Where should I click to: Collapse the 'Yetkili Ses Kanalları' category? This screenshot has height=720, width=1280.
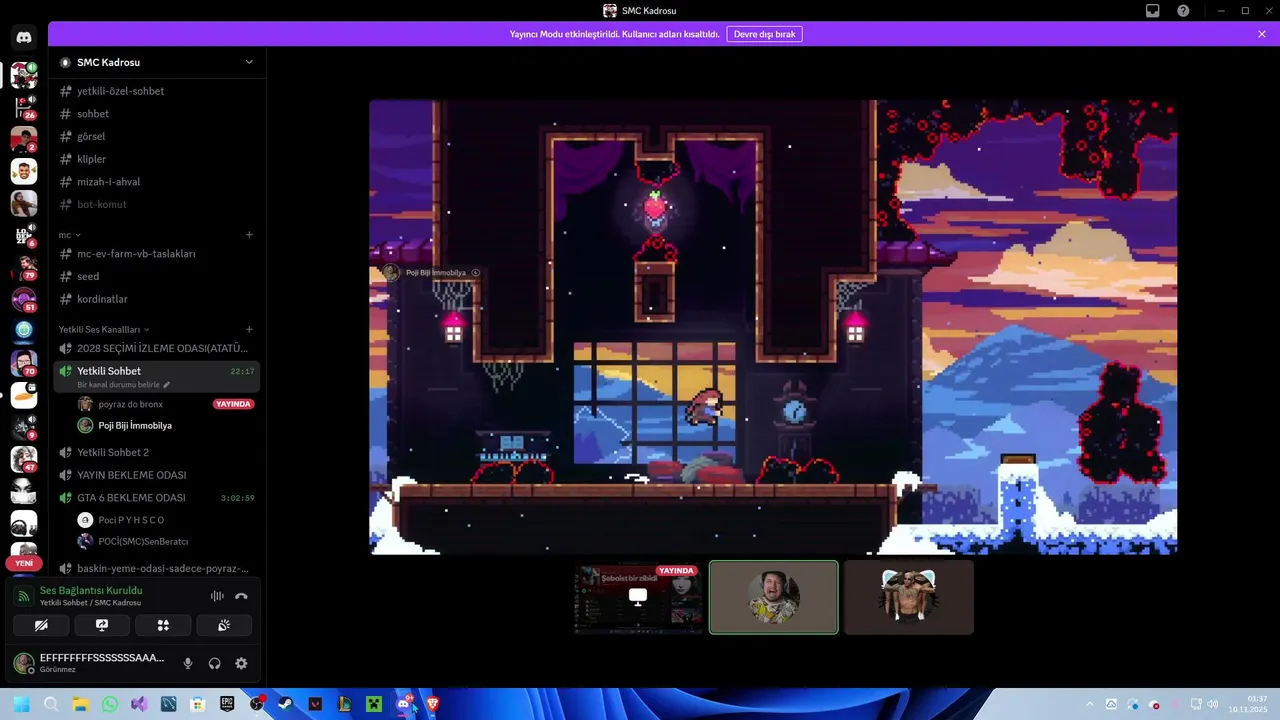(104, 329)
